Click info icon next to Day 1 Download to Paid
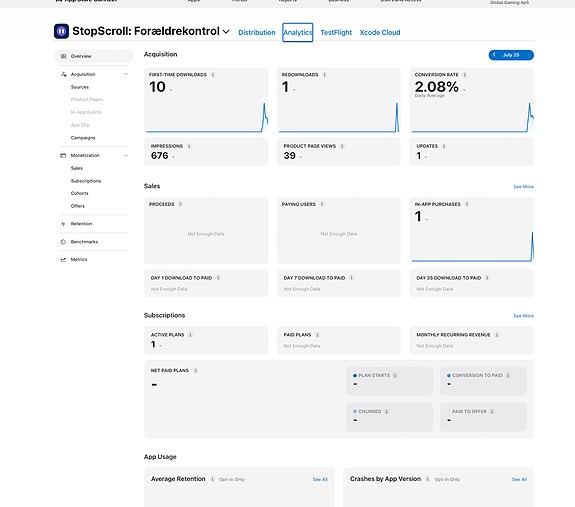The height and width of the screenshot is (507, 575). pos(218,278)
